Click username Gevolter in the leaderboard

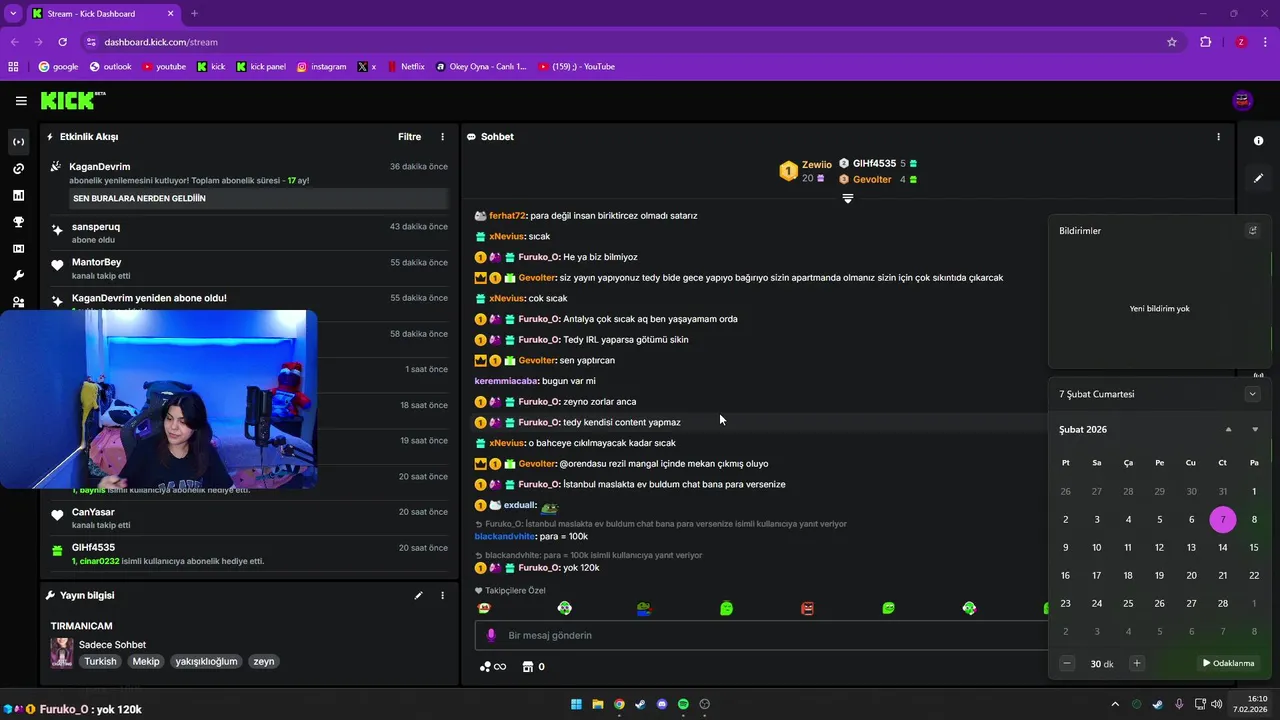tap(872, 180)
